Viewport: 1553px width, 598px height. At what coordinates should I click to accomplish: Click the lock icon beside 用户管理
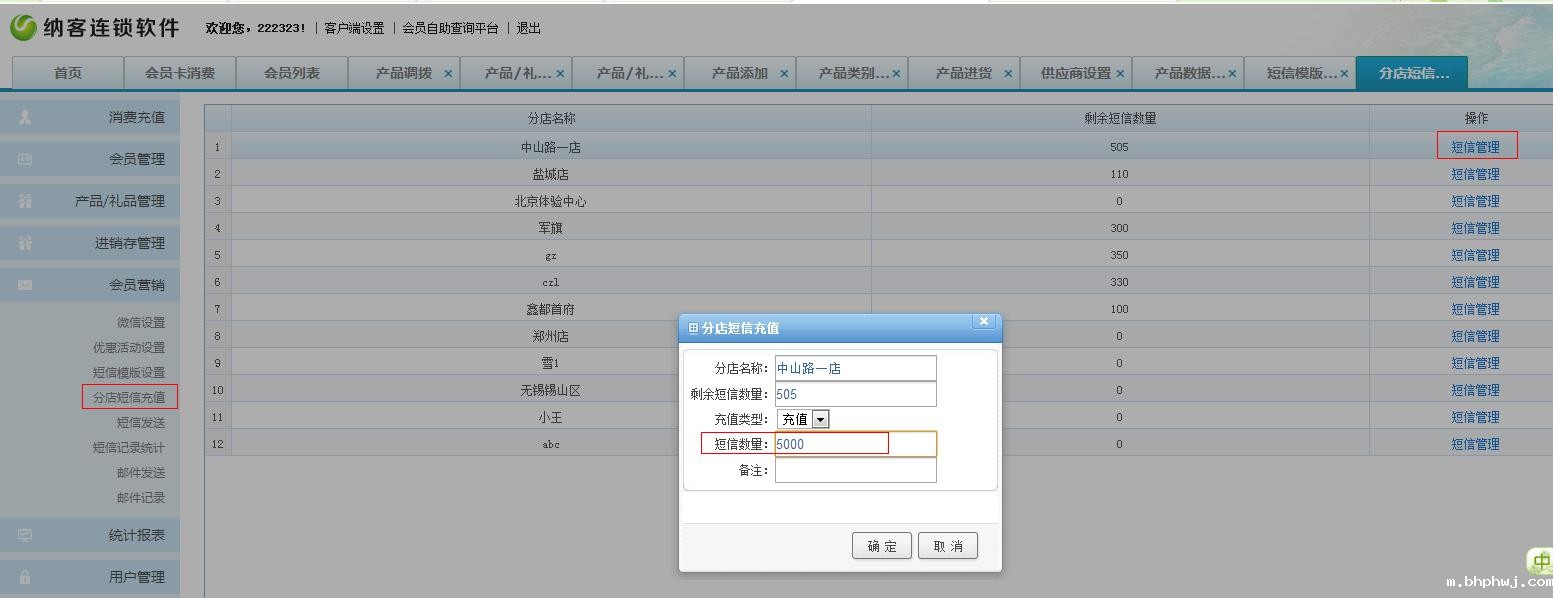(25, 577)
